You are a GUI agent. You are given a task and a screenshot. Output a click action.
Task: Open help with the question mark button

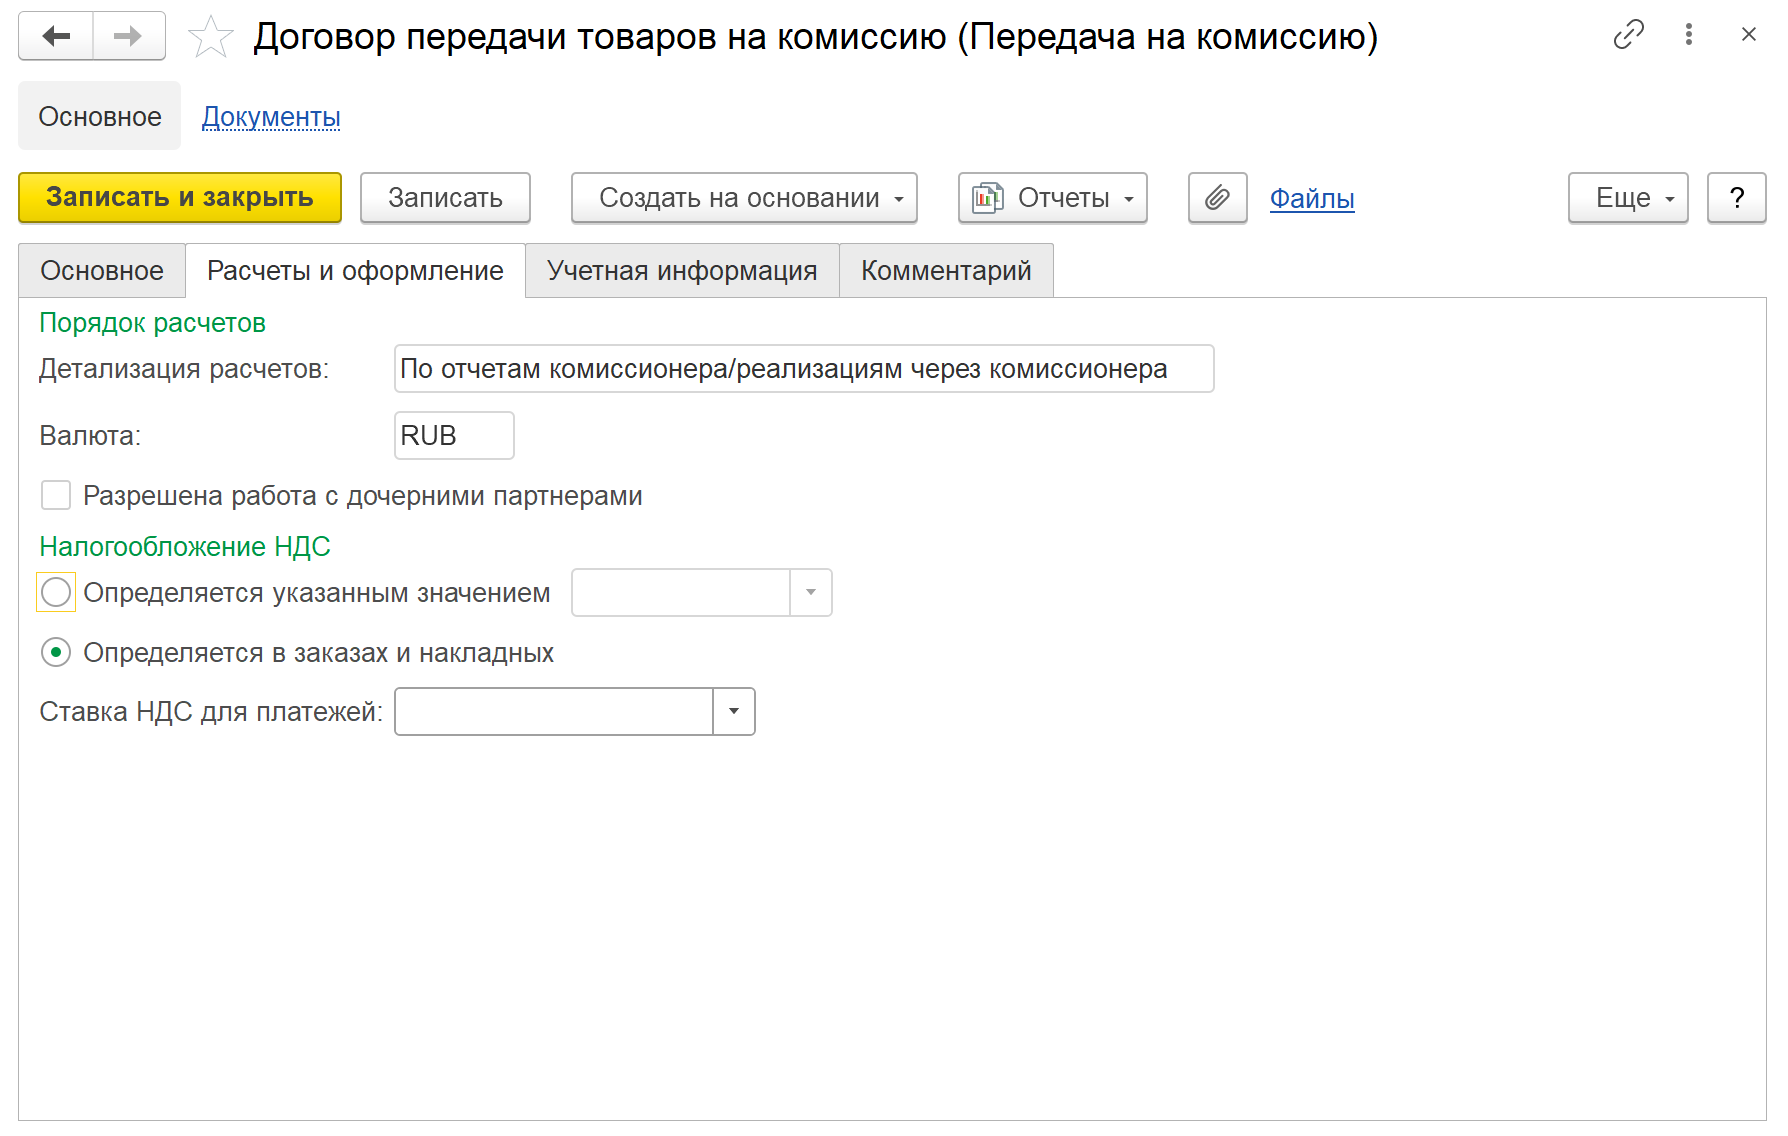coord(1736,198)
